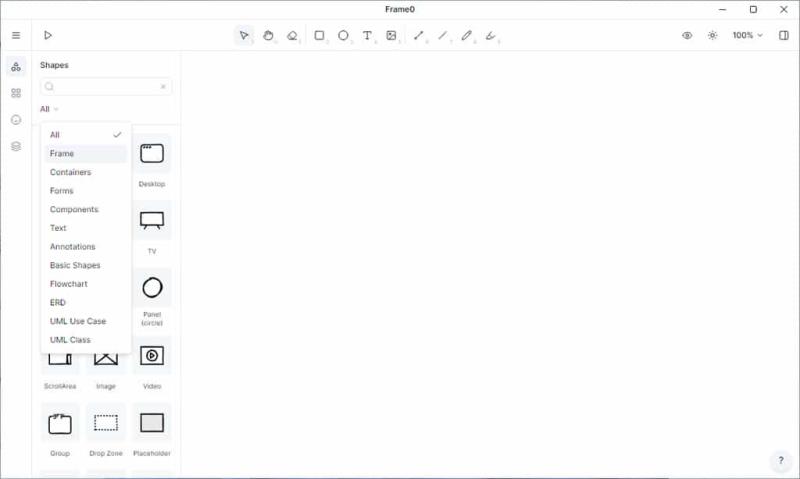Choose the connector tool
800x479 pixels.
(x=419, y=35)
